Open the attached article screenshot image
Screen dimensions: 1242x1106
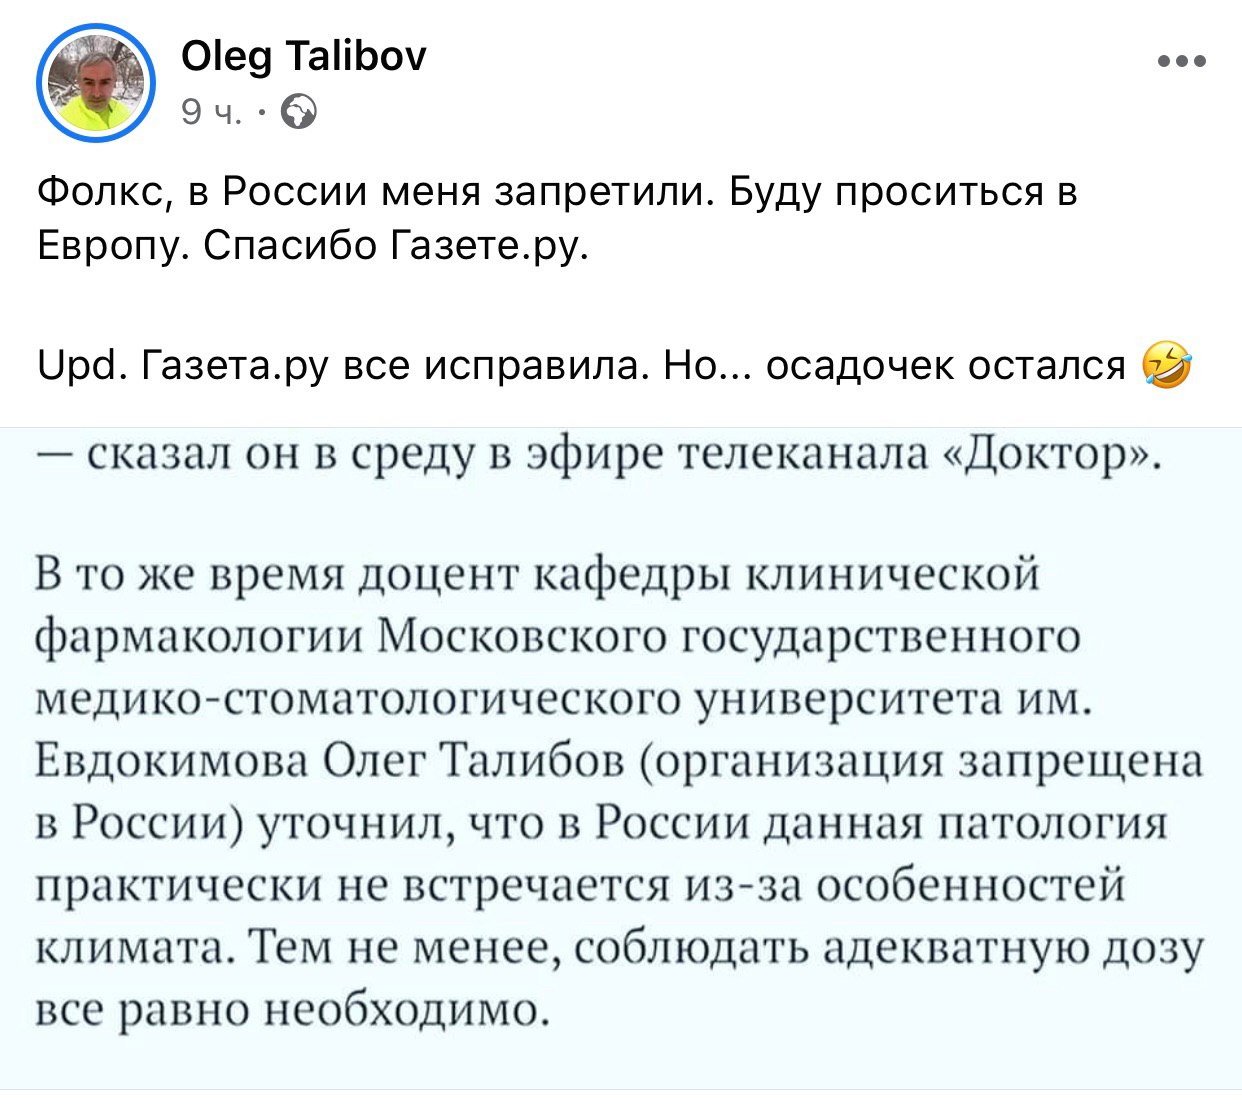pyautogui.click(x=620, y=760)
